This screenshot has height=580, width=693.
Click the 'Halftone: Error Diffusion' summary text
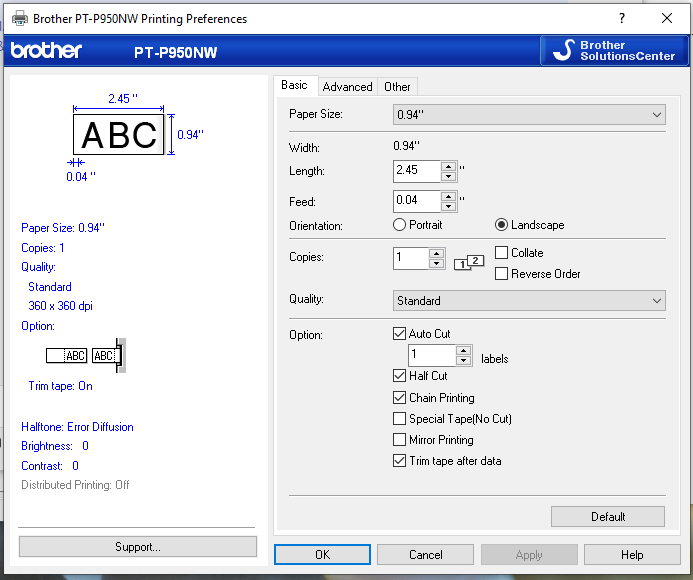pyautogui.click(x=77, y=427)
